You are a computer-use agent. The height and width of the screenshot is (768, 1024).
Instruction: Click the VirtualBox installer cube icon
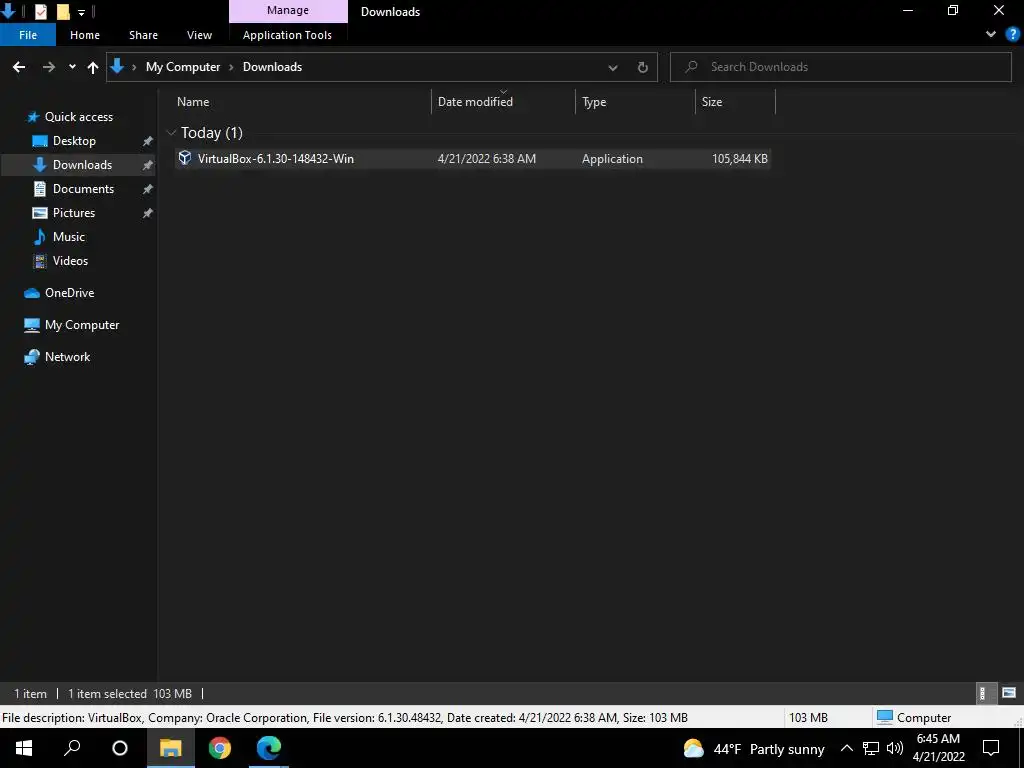point(185,158)
